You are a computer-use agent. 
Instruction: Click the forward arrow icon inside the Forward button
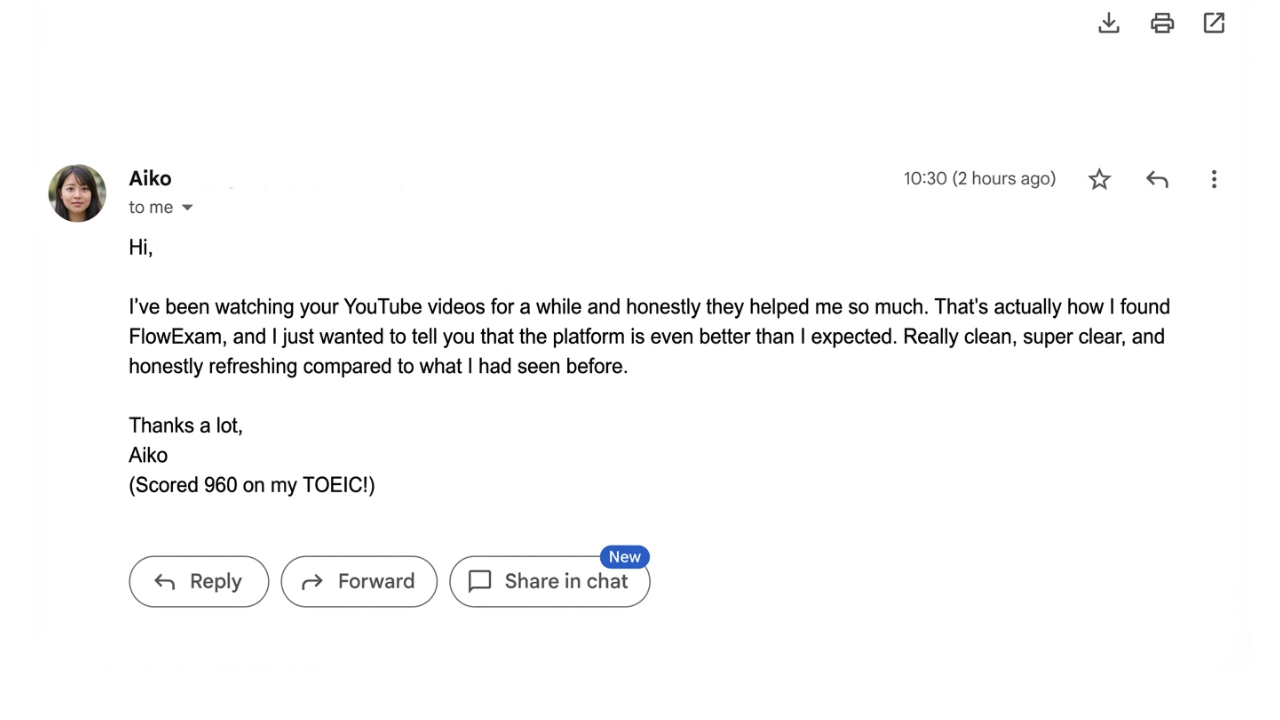(x=312, y=581)
